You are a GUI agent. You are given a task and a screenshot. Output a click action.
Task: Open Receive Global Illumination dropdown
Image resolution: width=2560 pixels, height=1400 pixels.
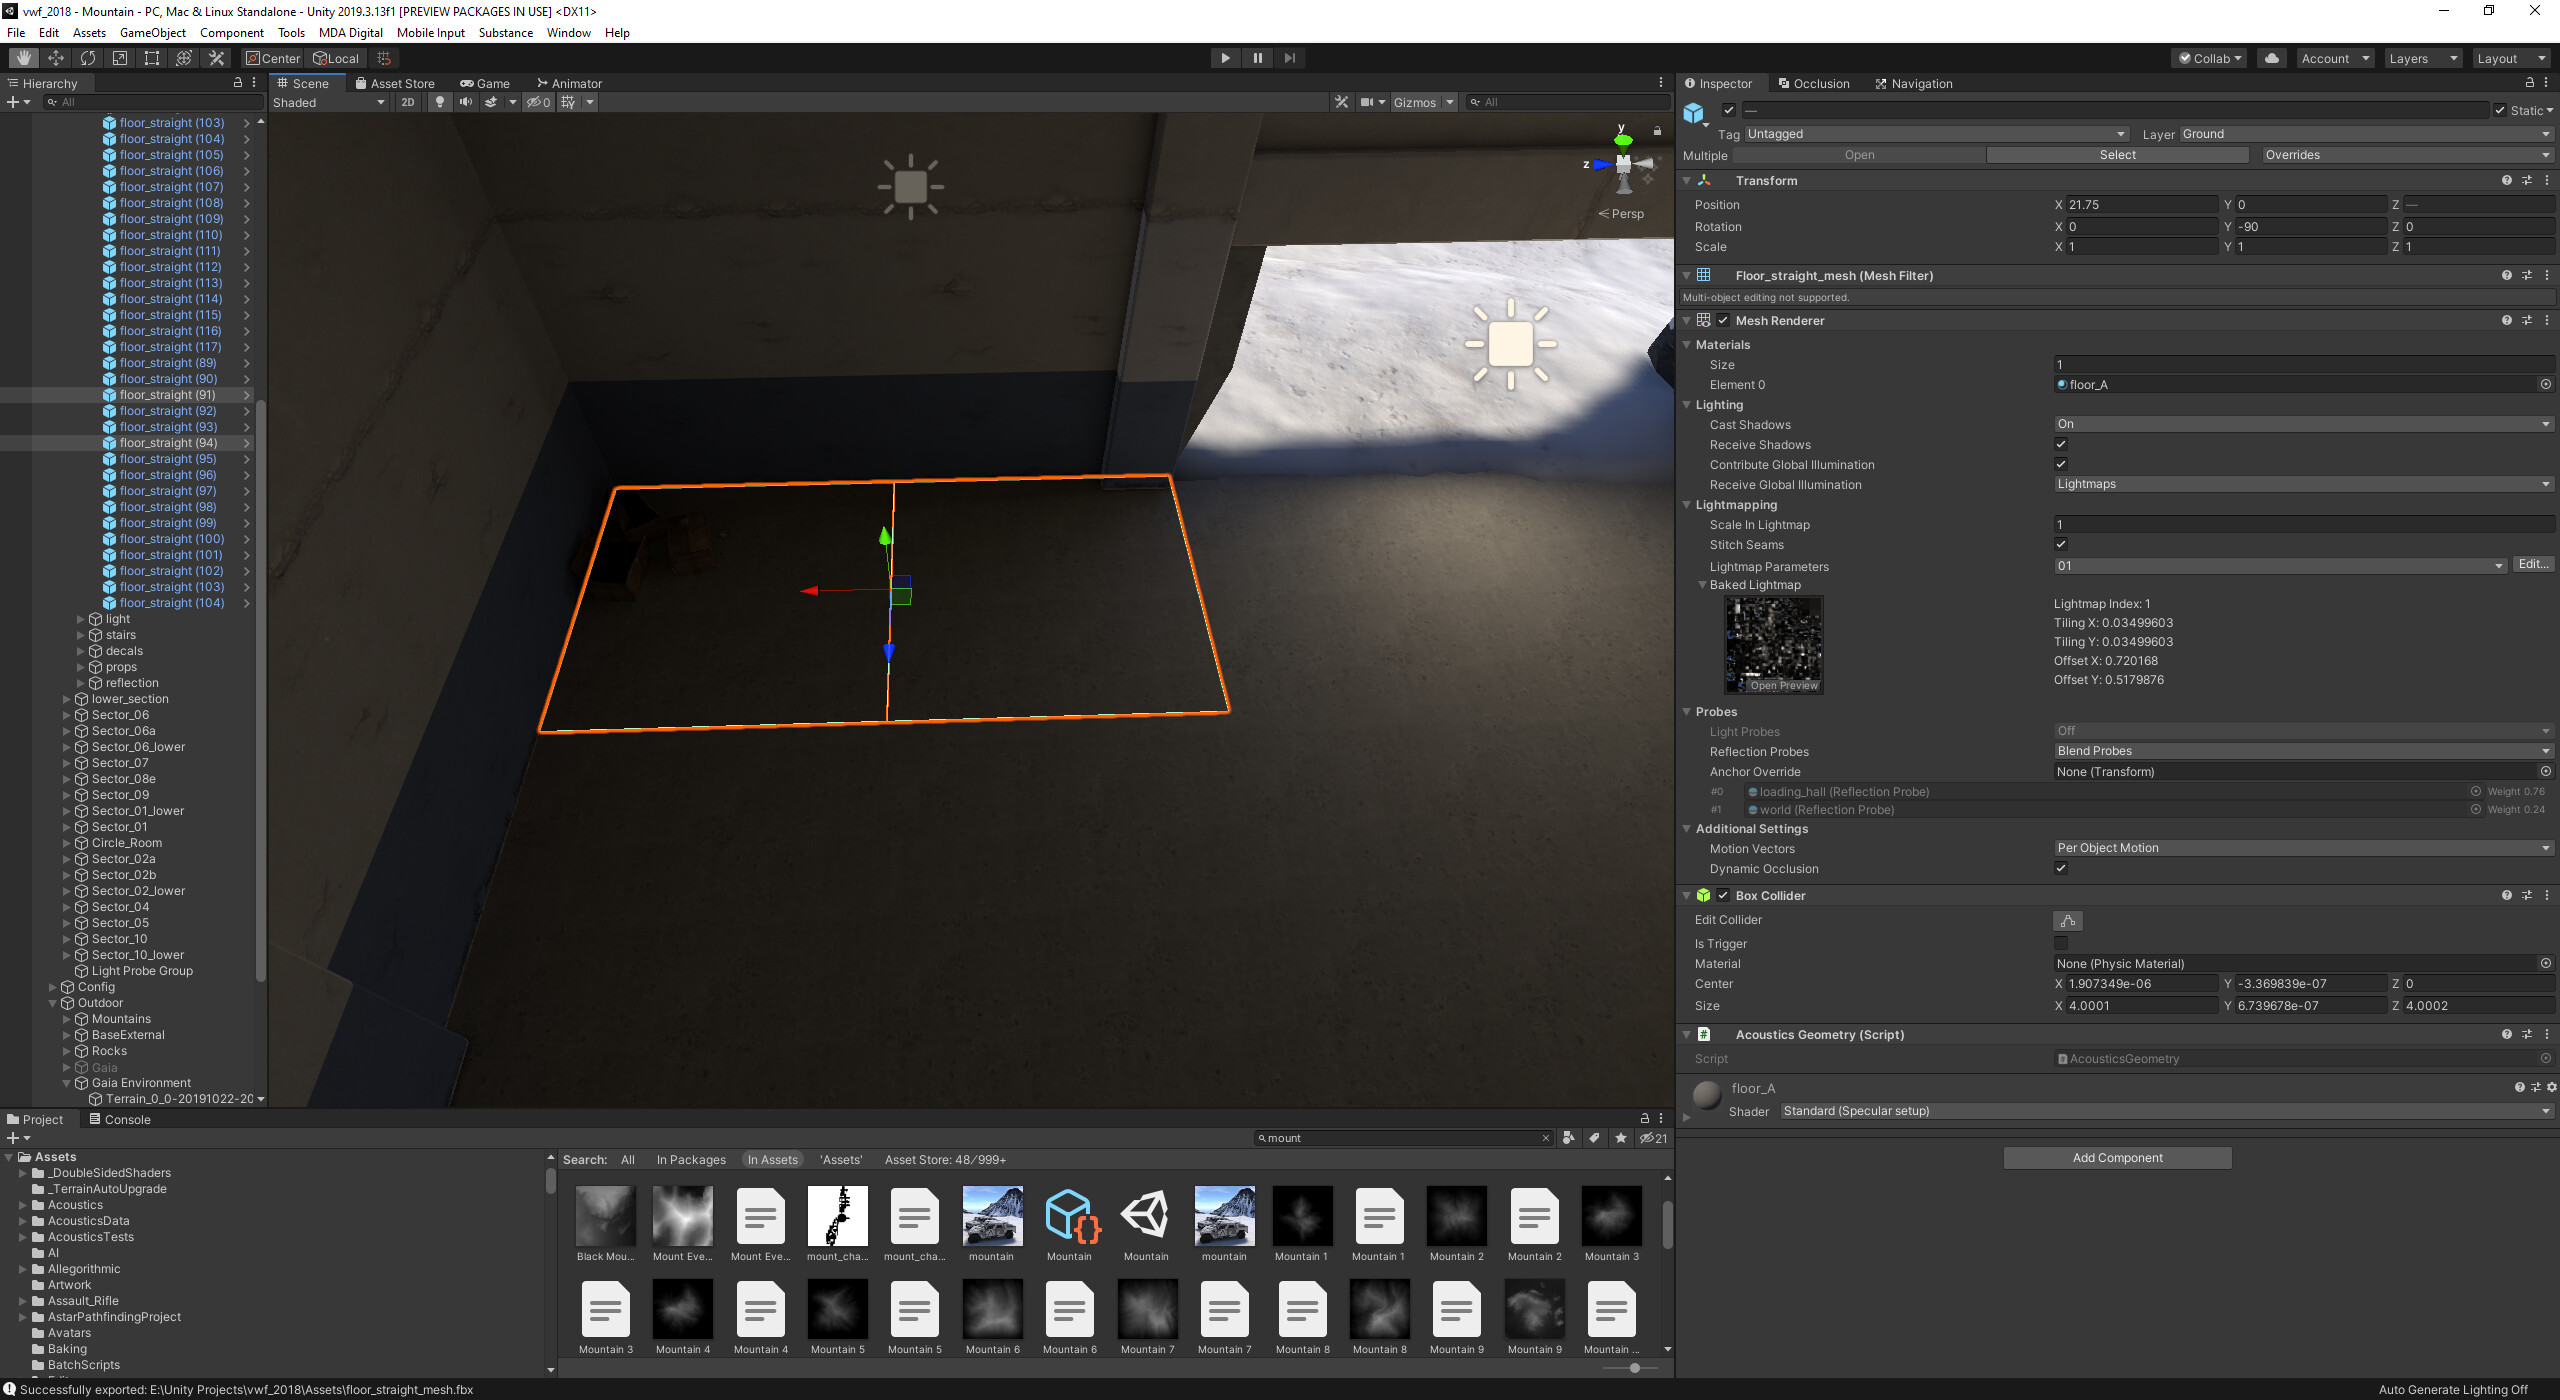pyautogui.click(x=2304, y=484)
